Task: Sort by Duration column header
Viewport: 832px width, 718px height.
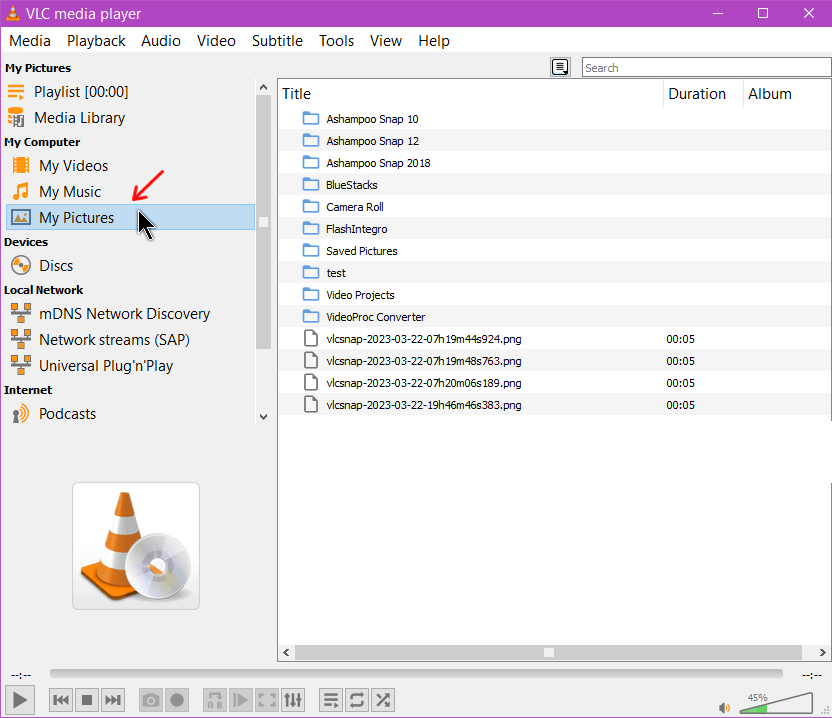Action: (x=703, y=93)
